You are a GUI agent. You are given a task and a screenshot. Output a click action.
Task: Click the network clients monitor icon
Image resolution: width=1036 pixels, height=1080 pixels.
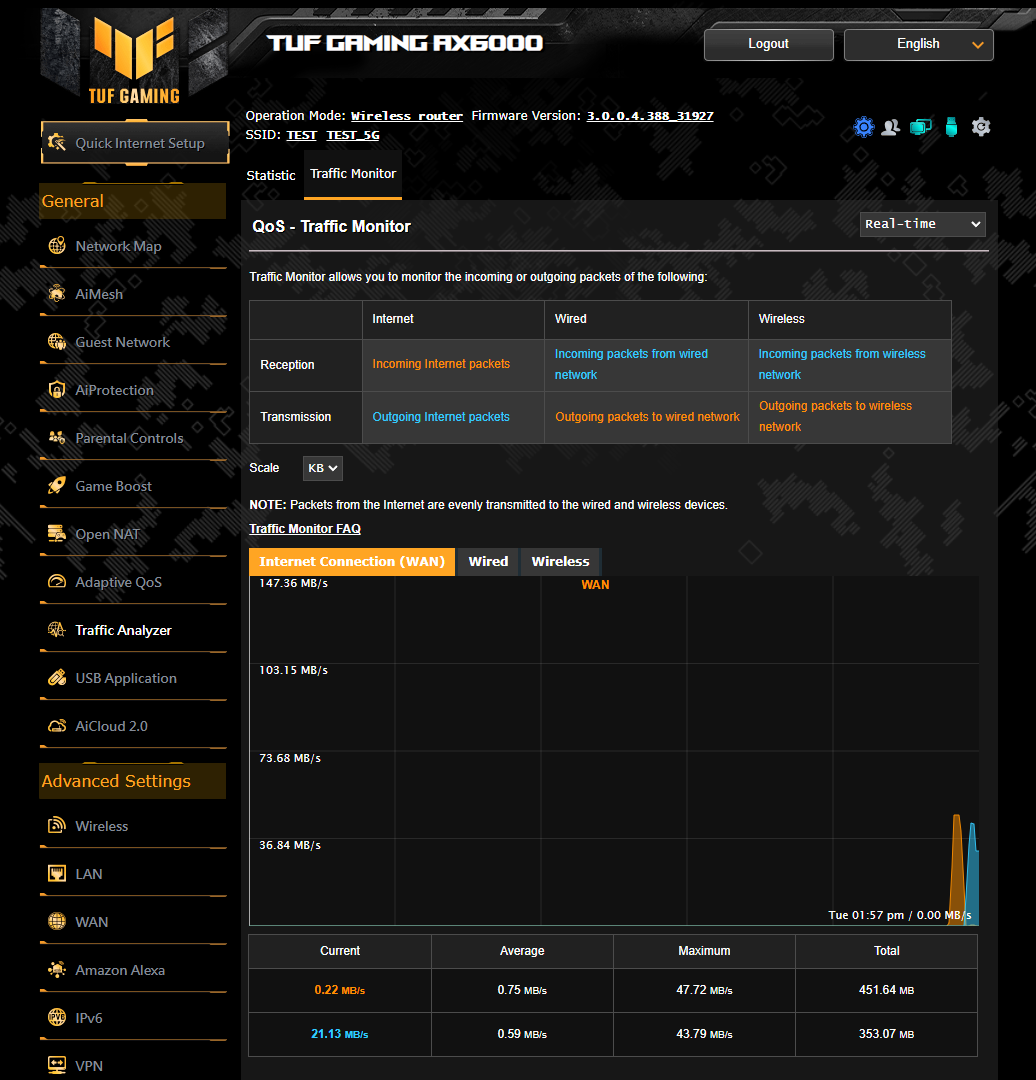[x=921, y=127]
